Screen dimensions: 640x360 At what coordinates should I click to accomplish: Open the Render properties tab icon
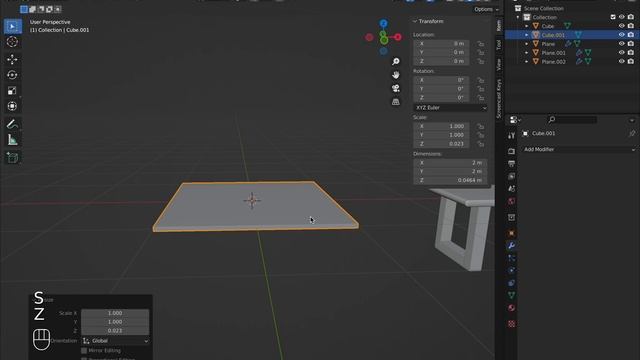pos(511,151)
